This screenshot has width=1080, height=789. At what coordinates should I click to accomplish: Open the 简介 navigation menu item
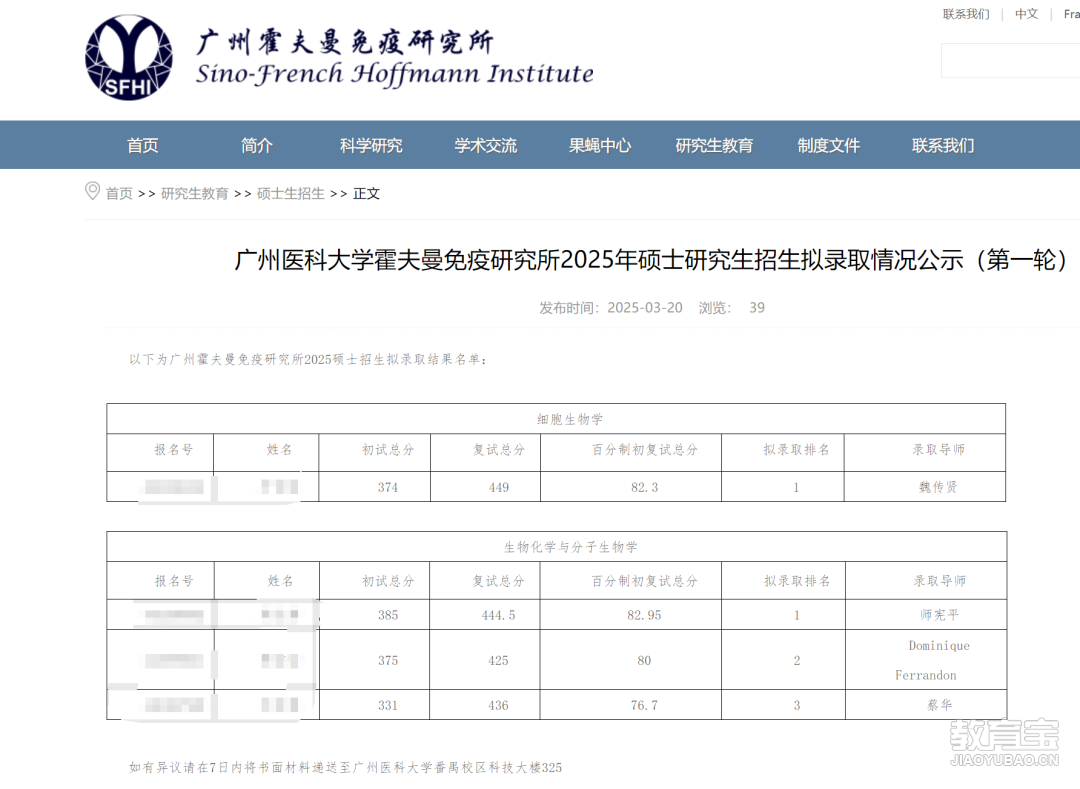257,145
